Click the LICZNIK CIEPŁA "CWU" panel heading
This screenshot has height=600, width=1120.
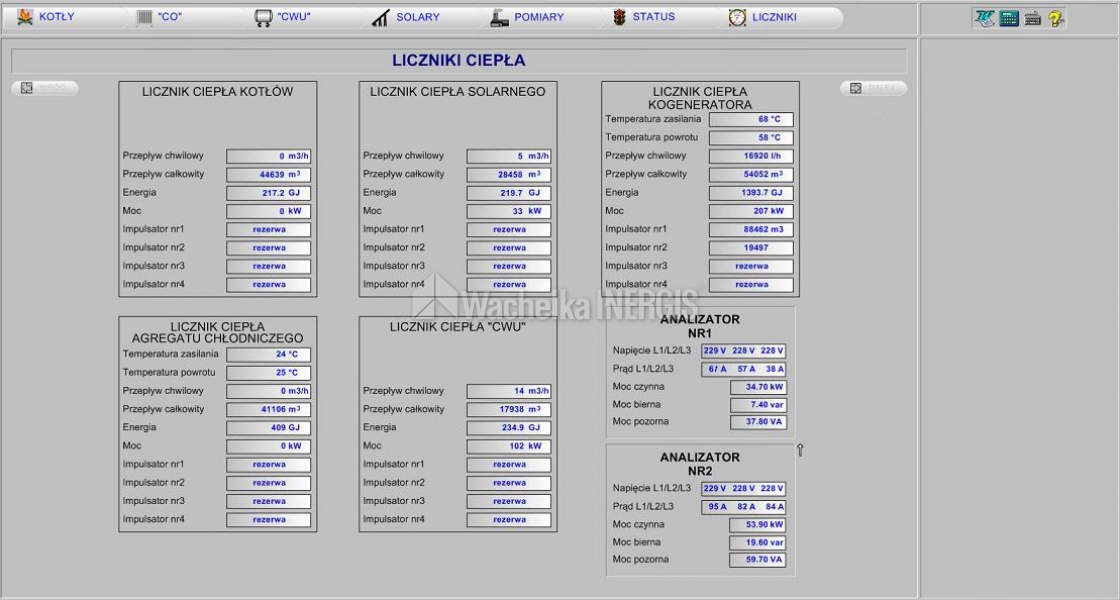point(457,327)
